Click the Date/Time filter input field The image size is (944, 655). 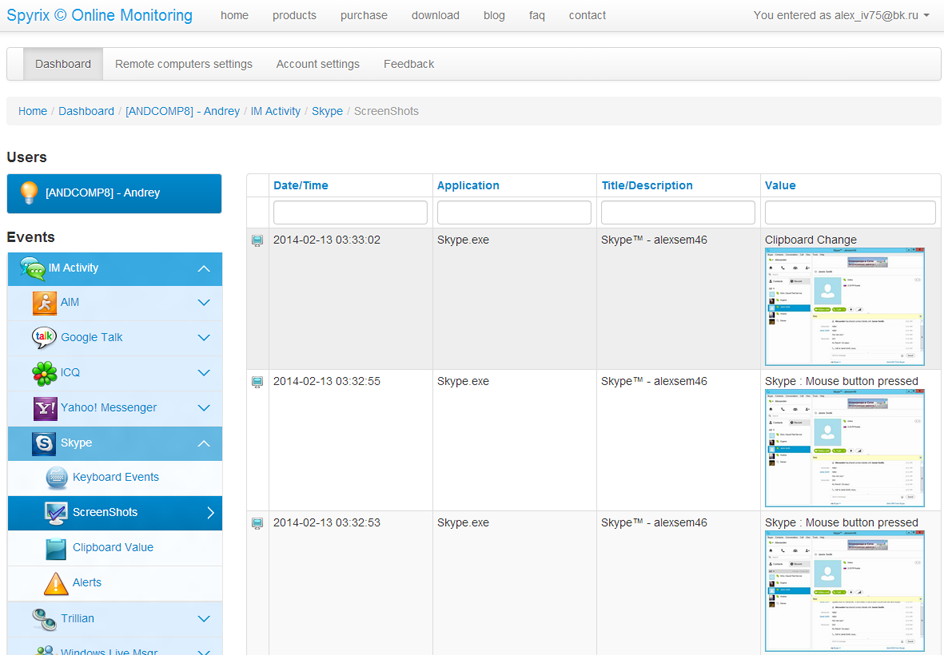tap(350, 212)
